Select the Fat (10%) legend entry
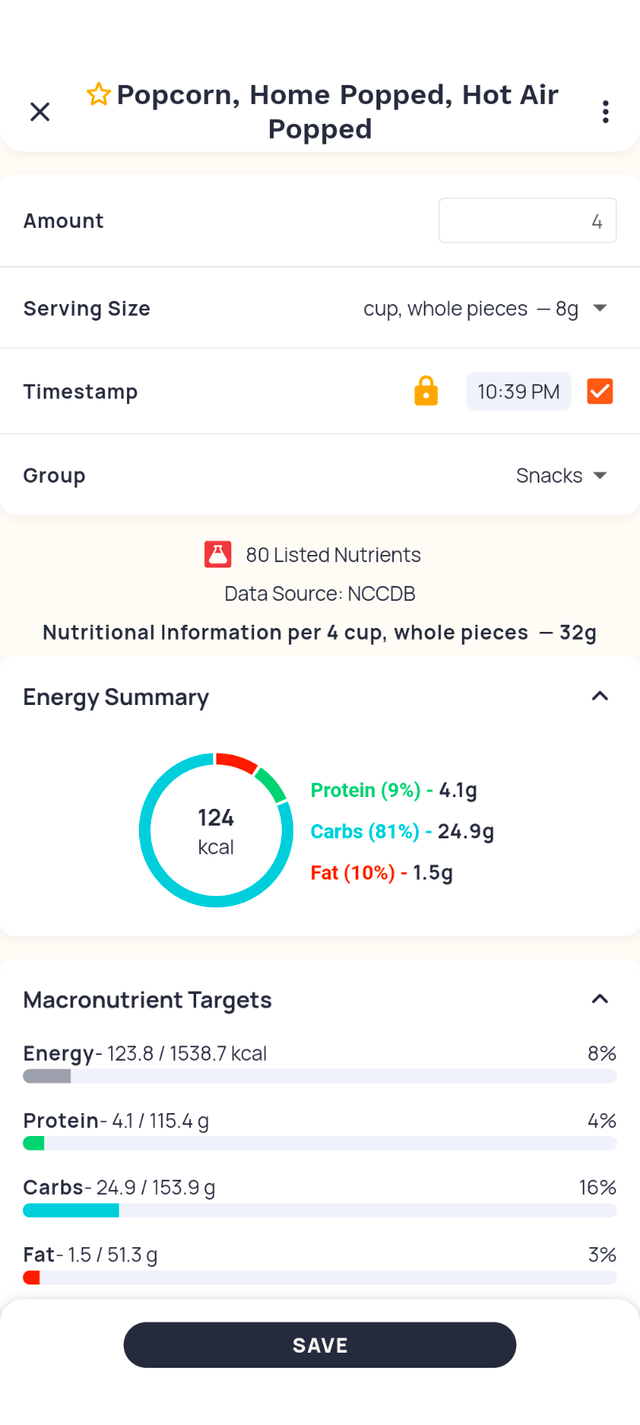The image size is (640, 1425). click(382, 872)
